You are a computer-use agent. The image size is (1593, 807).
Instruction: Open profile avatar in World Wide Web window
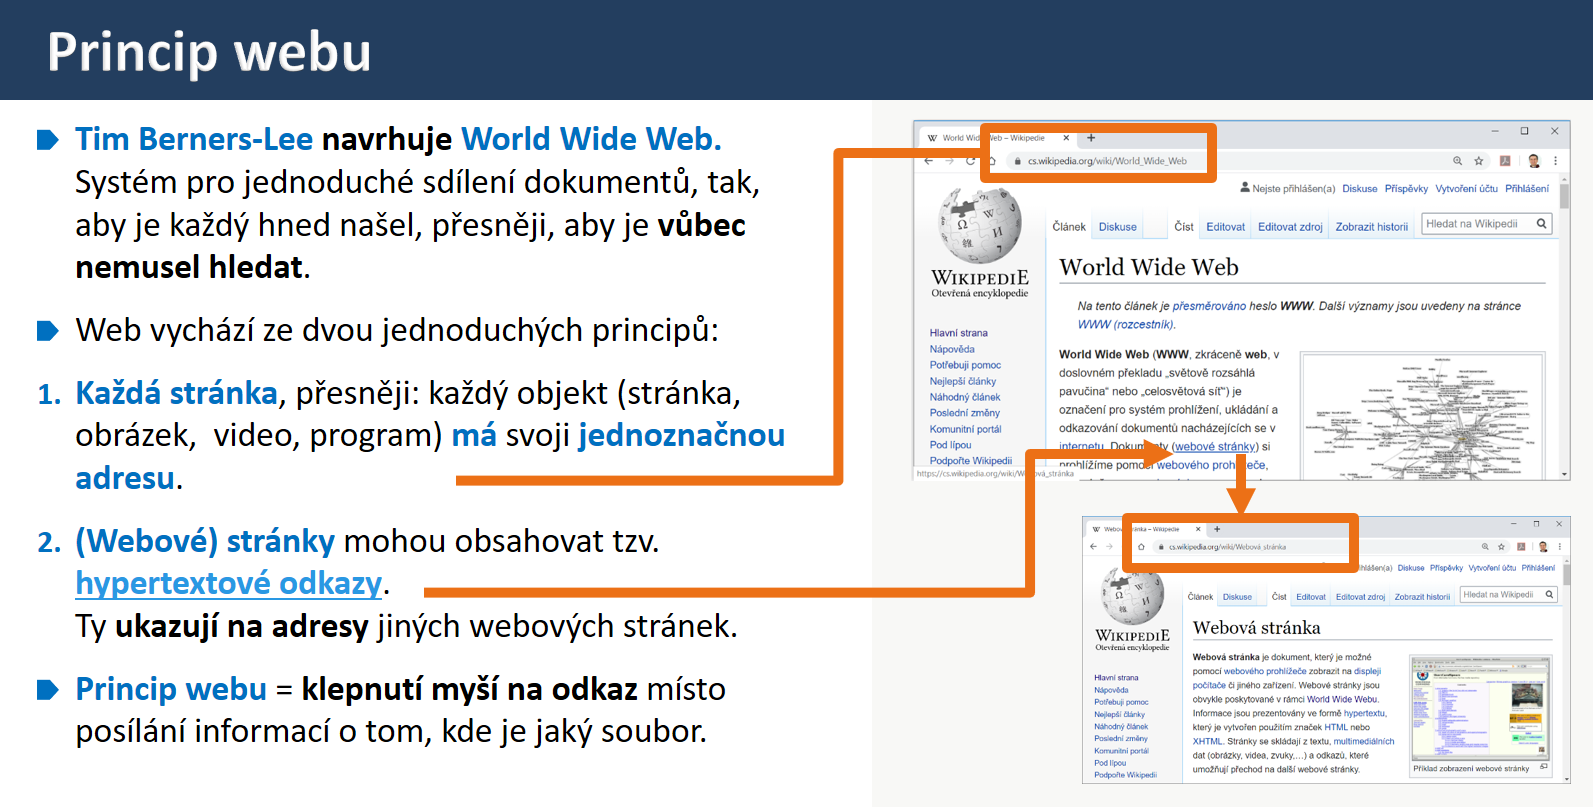1534,161
